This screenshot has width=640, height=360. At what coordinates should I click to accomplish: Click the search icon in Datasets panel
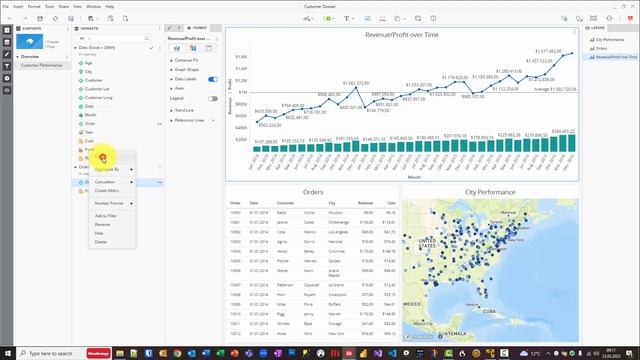(x=147, y=38)
